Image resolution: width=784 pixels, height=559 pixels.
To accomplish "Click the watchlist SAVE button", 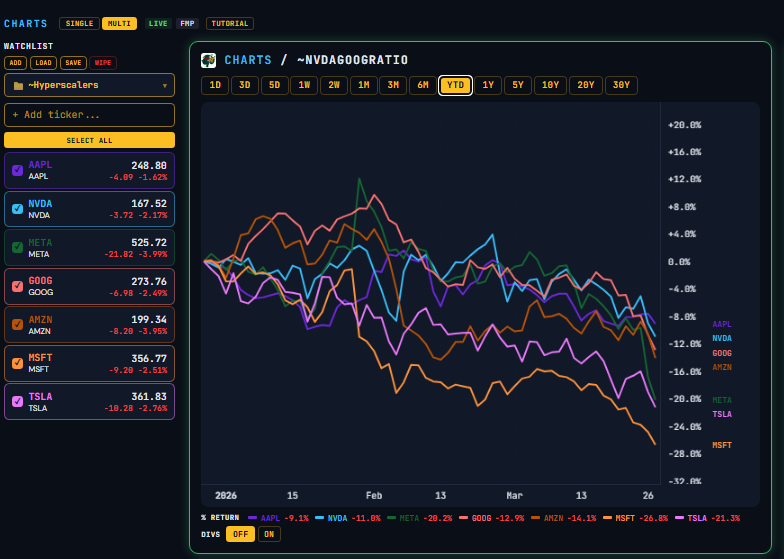I will pyautogui.click(x=73, y=63).
